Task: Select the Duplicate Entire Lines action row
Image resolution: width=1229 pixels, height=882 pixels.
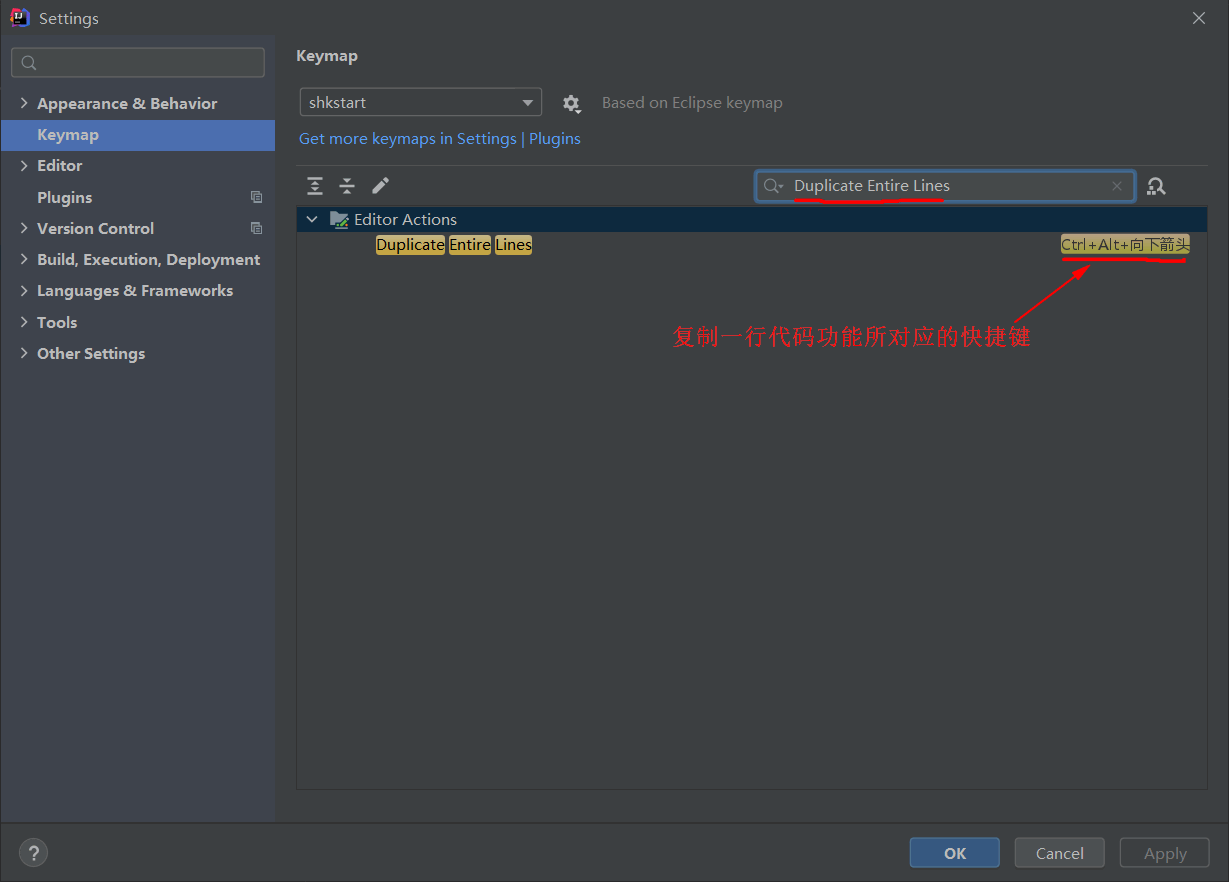Action: click(752, 245)
